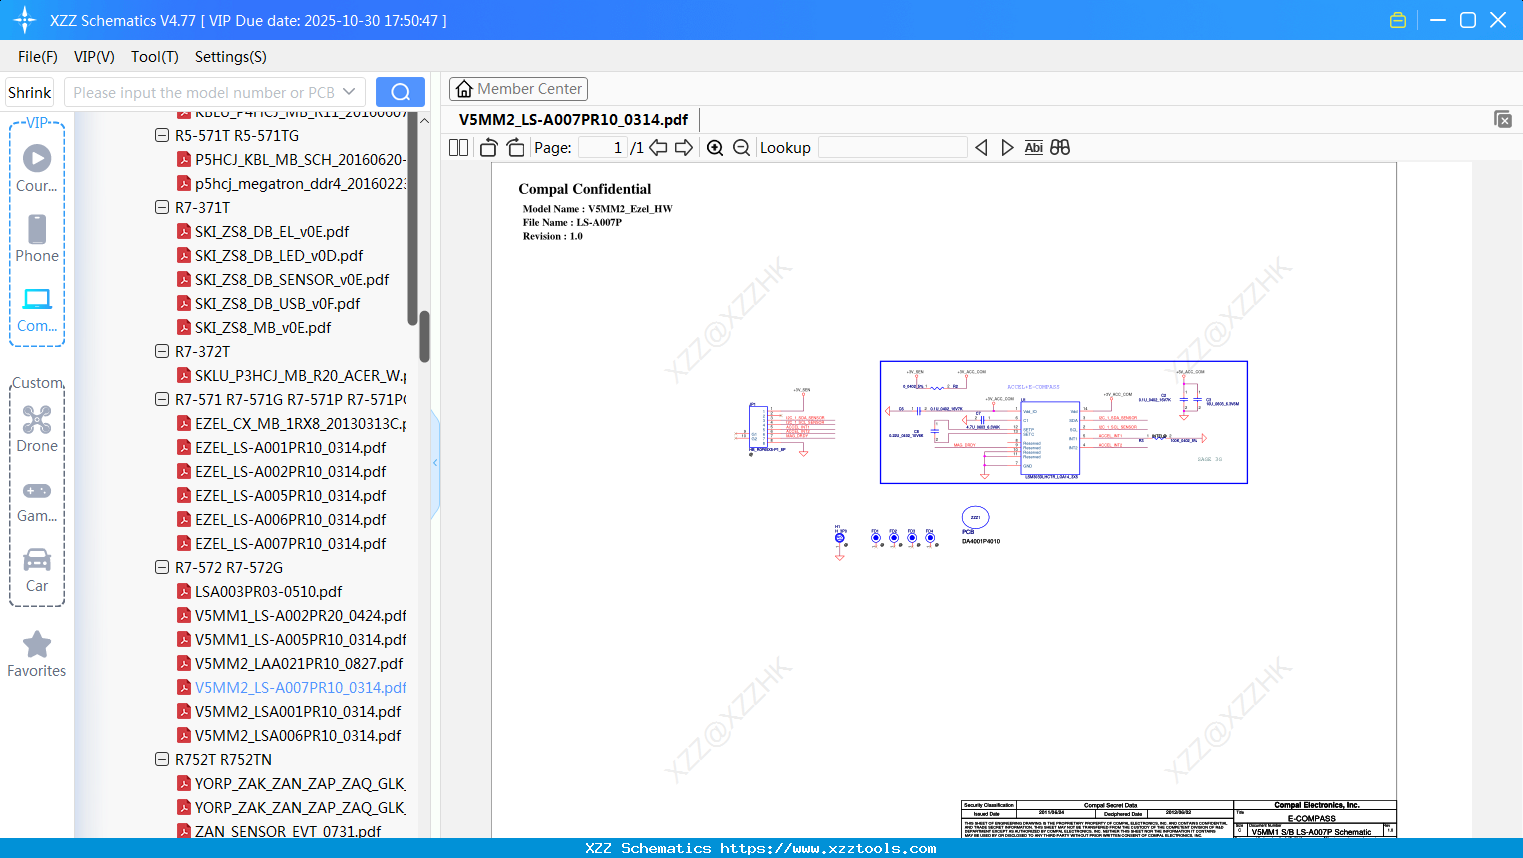Click the page number input field
Image resolution: width=1523 pixels, height=858 pixels.
point(603,148)
